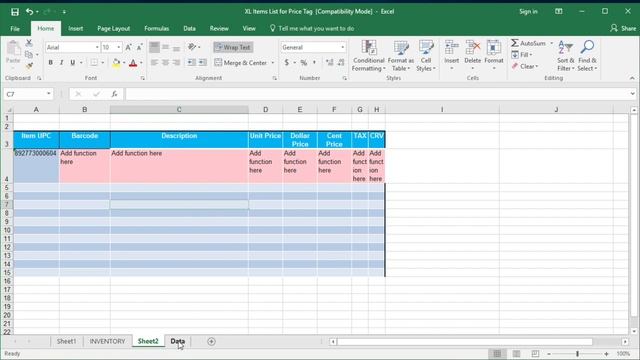Toggle Bold formatting
The image size is (640, 360).
50,62
